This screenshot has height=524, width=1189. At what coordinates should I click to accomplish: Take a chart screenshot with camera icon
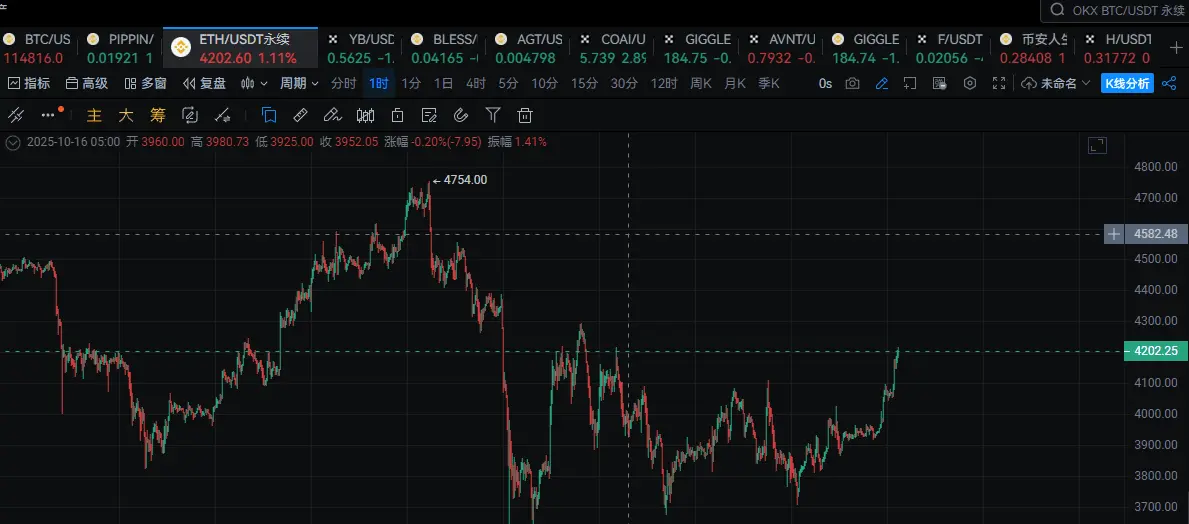(852, 83)
